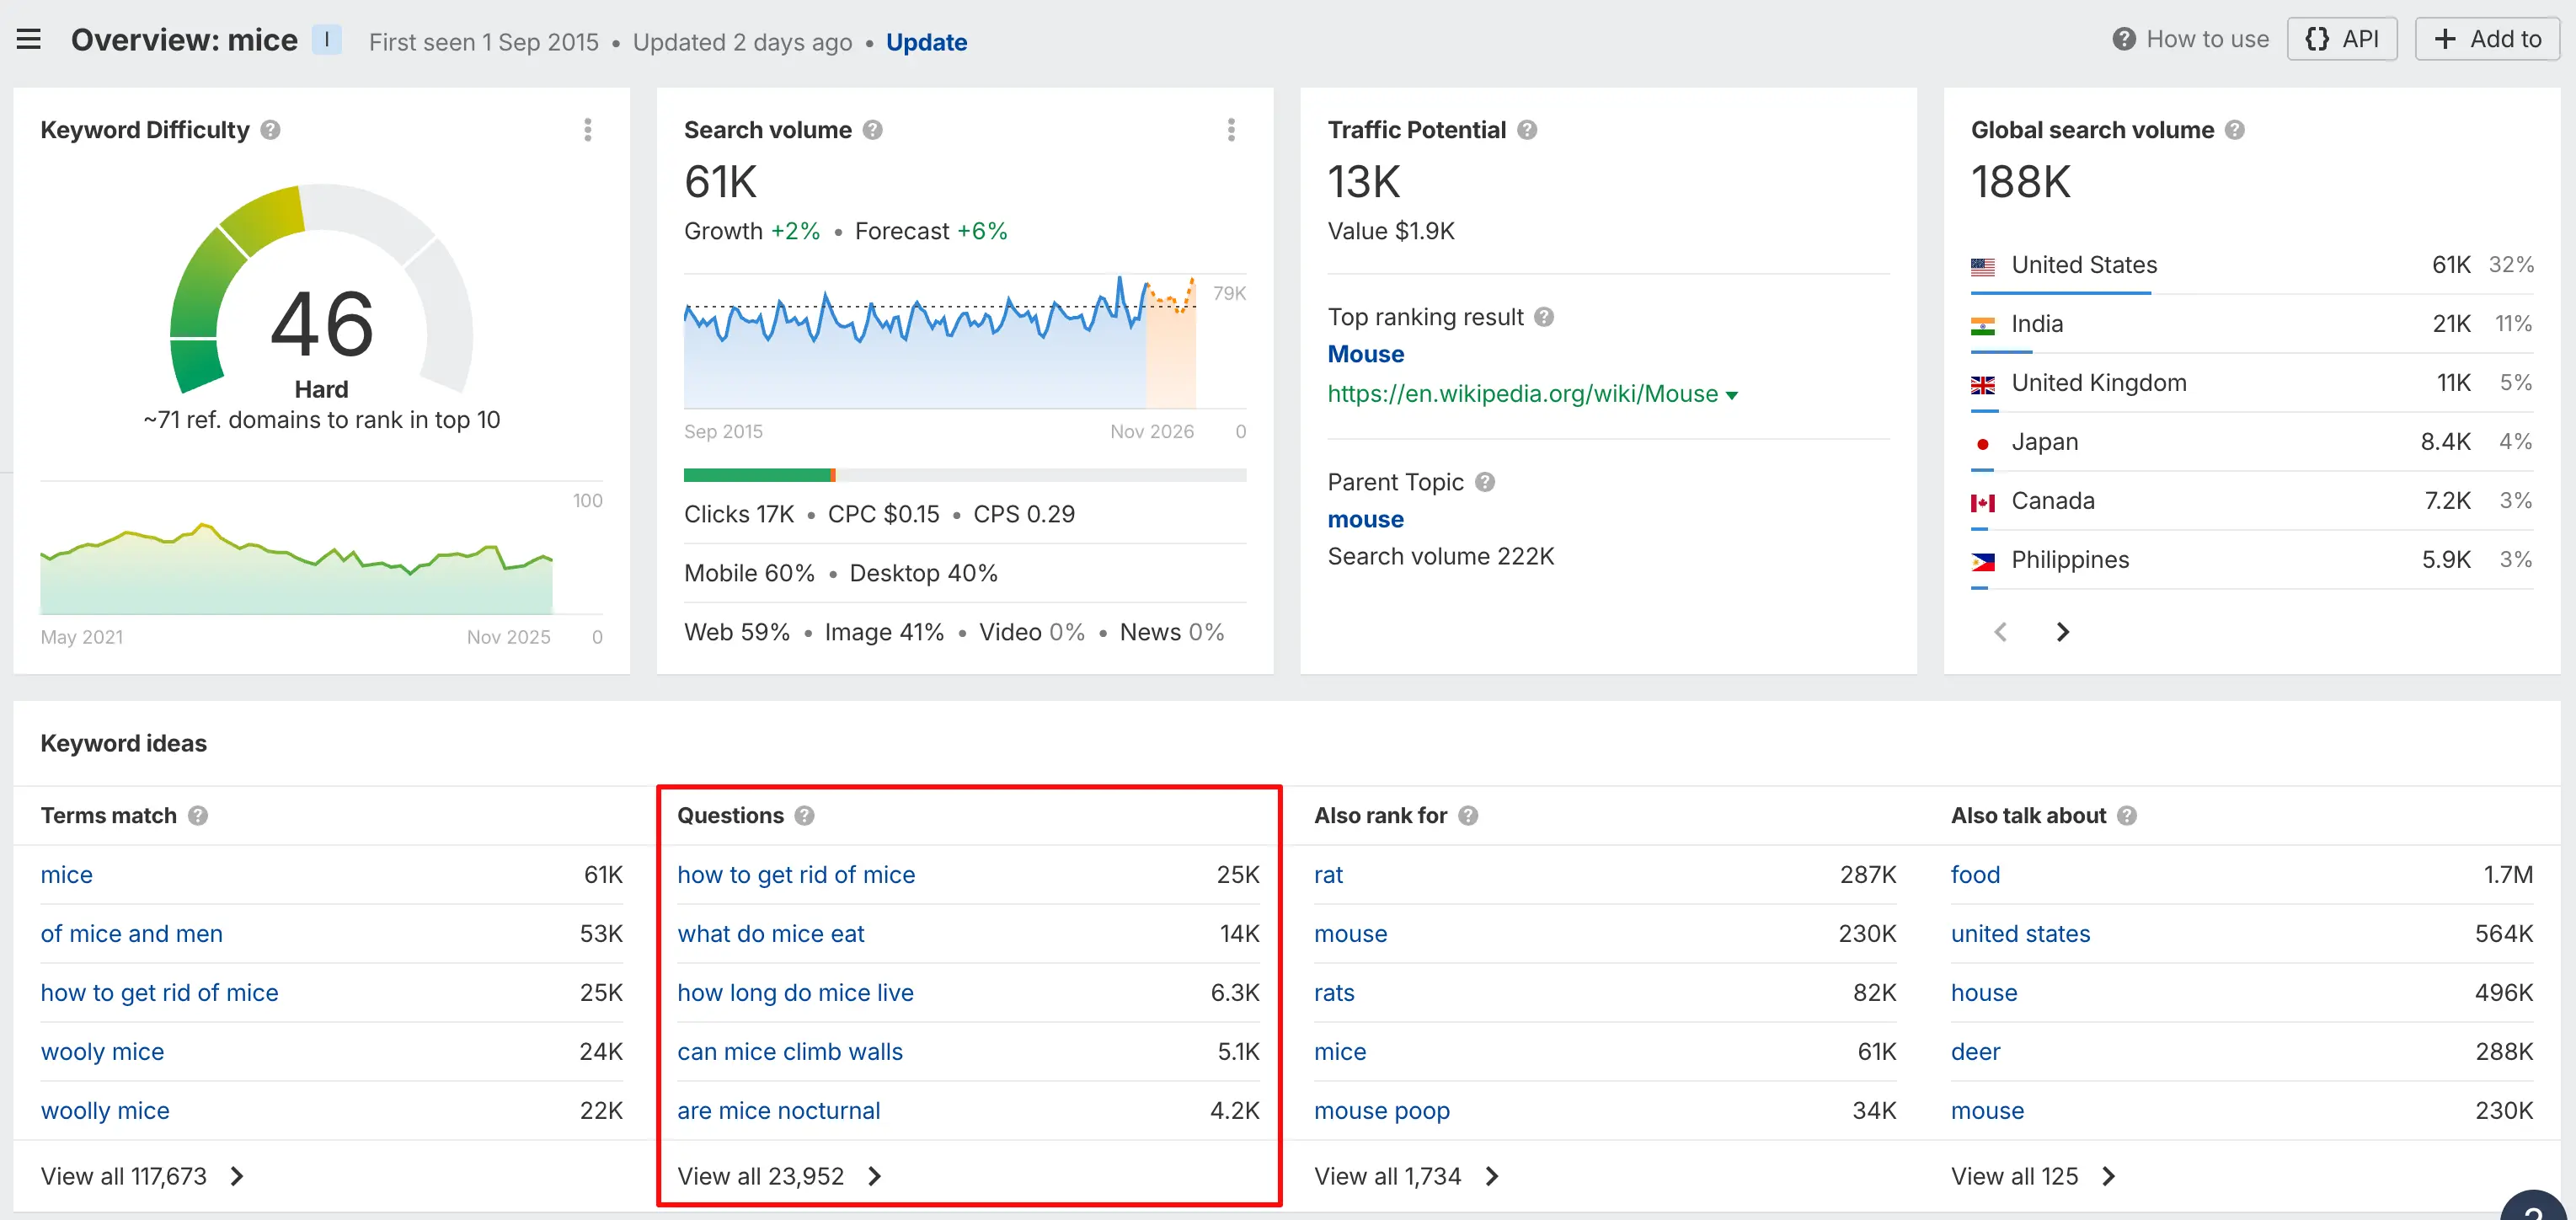Click Also rank for help icon
The image size is (2576, 1220).
click(1468, 816)
